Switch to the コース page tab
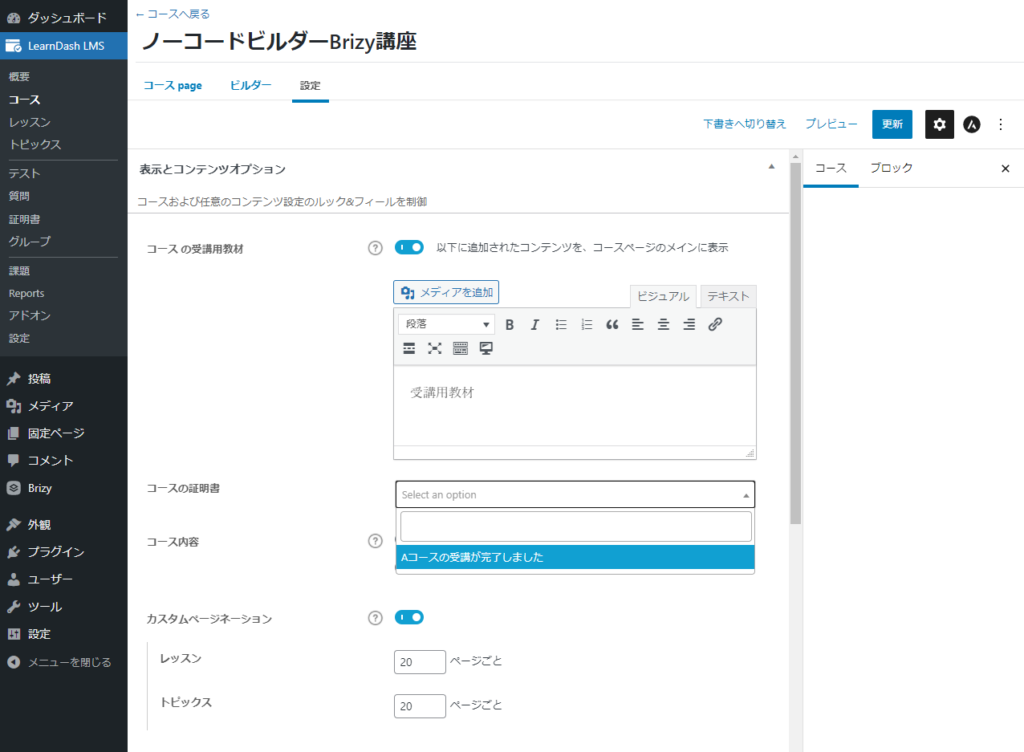The image size is (1024, 752). click(x=173, y=86)
